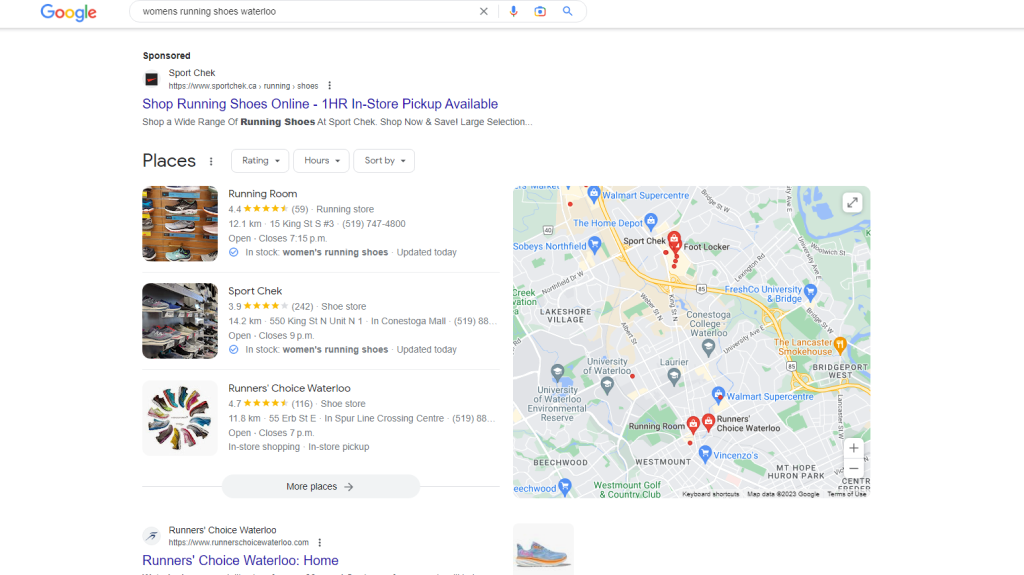Screen dimensions: 1024x575
Task: Expand the map to full view
Action: coord(852,203)
